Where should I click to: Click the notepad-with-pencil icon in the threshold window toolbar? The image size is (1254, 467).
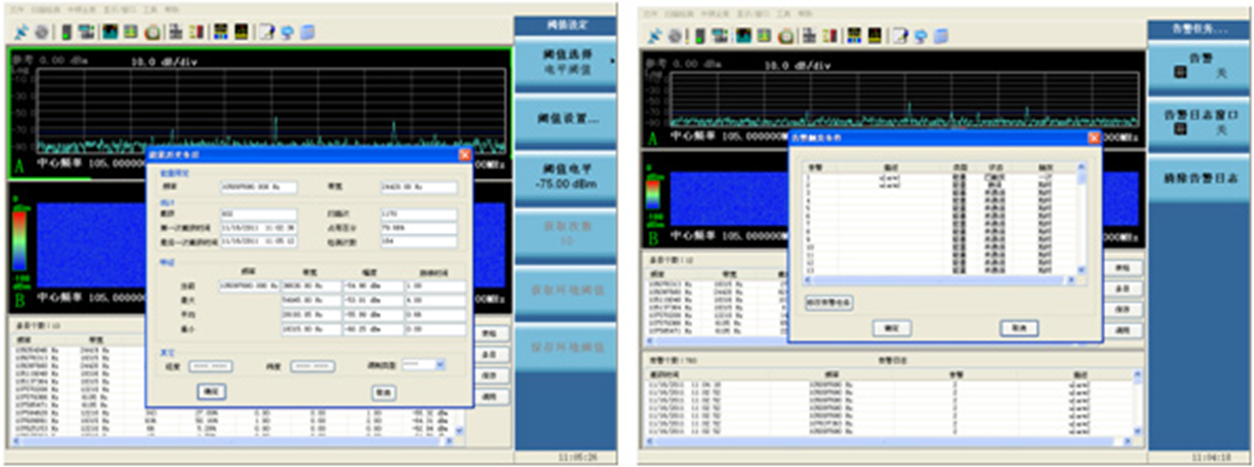pos(267,32)
